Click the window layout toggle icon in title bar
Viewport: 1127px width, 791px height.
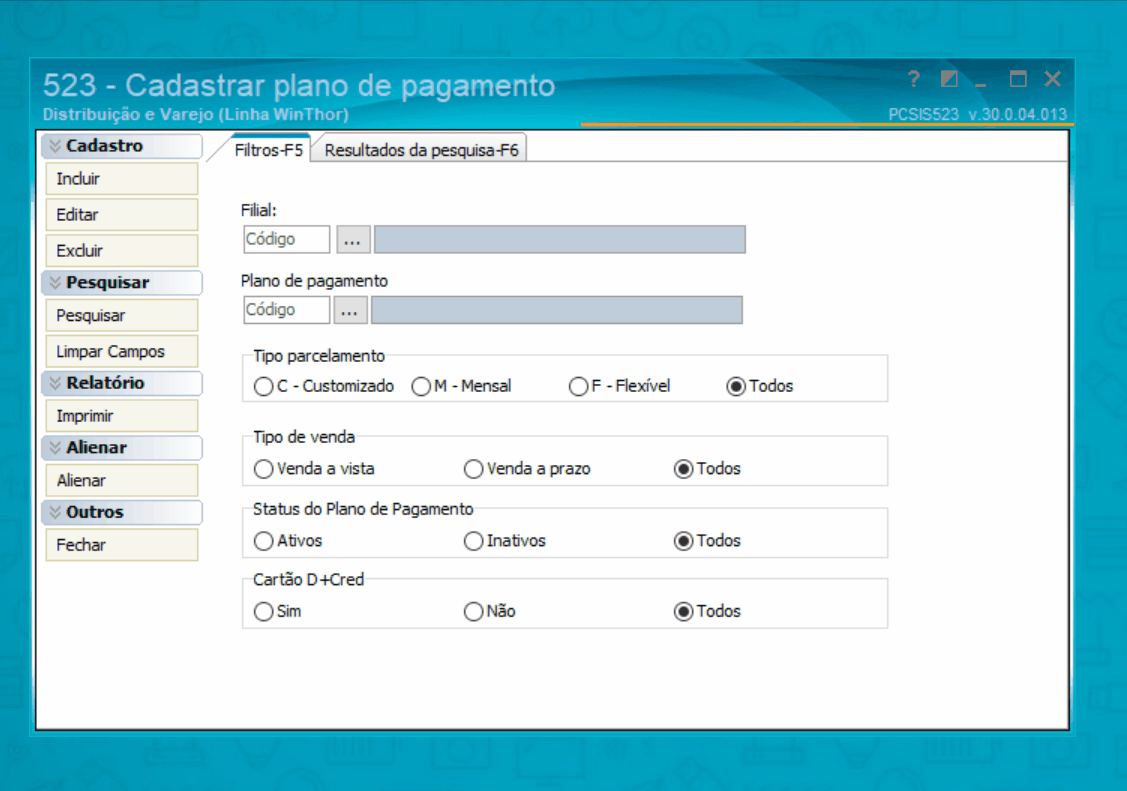(949, 79)
